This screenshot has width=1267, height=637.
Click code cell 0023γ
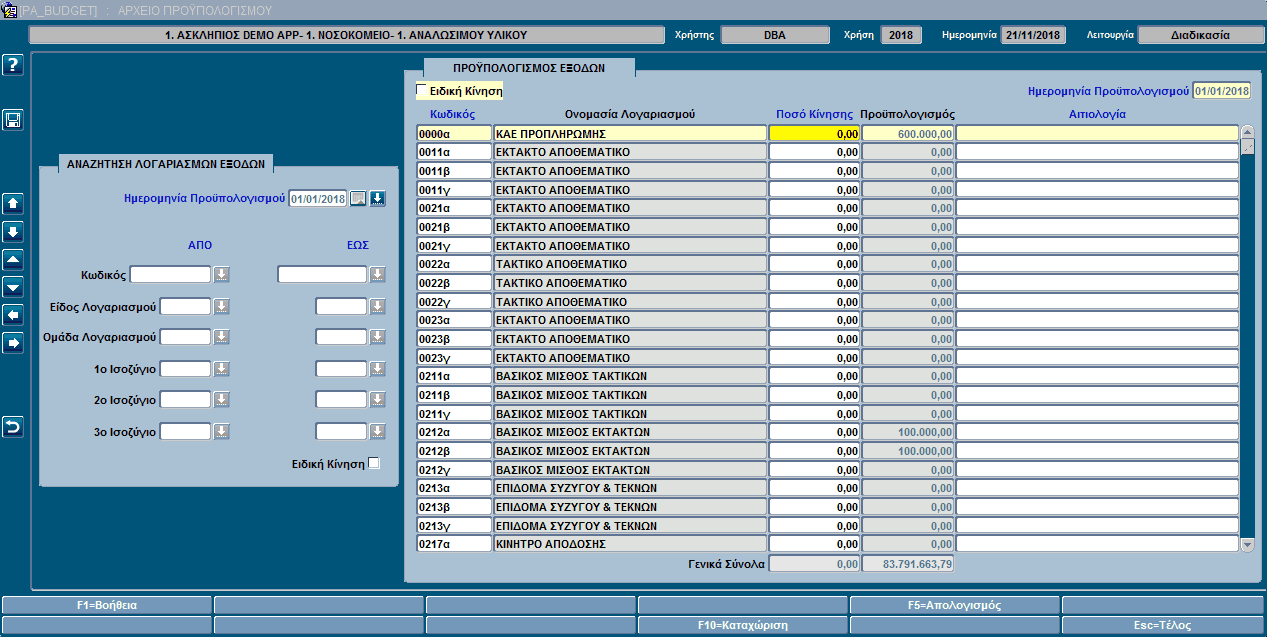click(x=454, y=357)
